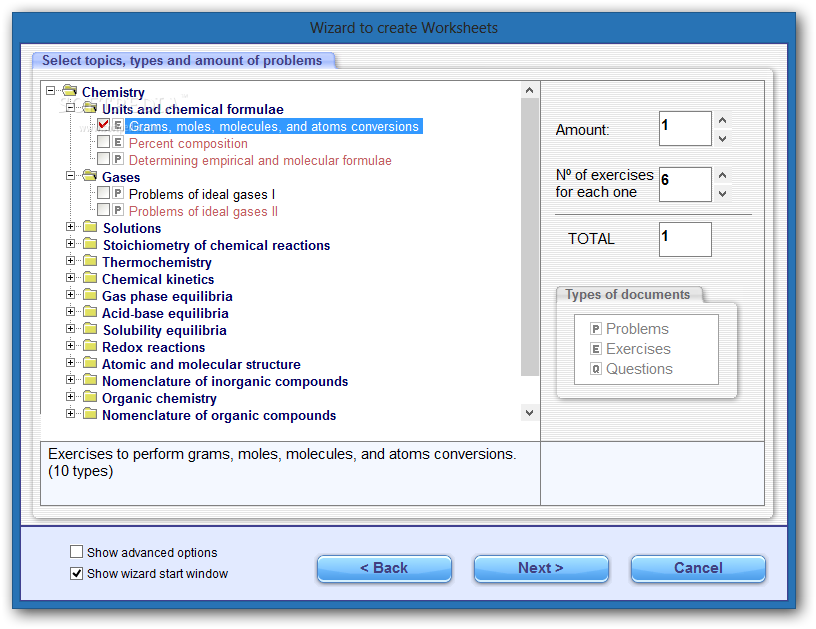Select Nomenclature of inorganic compounds item
This screenshot has width=816, height=629.
[x=225, y=381]
